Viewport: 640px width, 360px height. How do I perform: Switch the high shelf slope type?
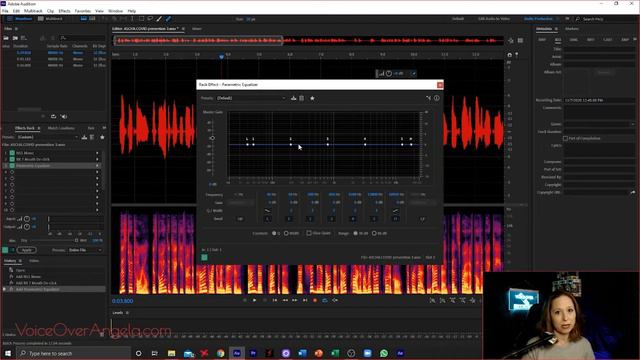(396, 211)
